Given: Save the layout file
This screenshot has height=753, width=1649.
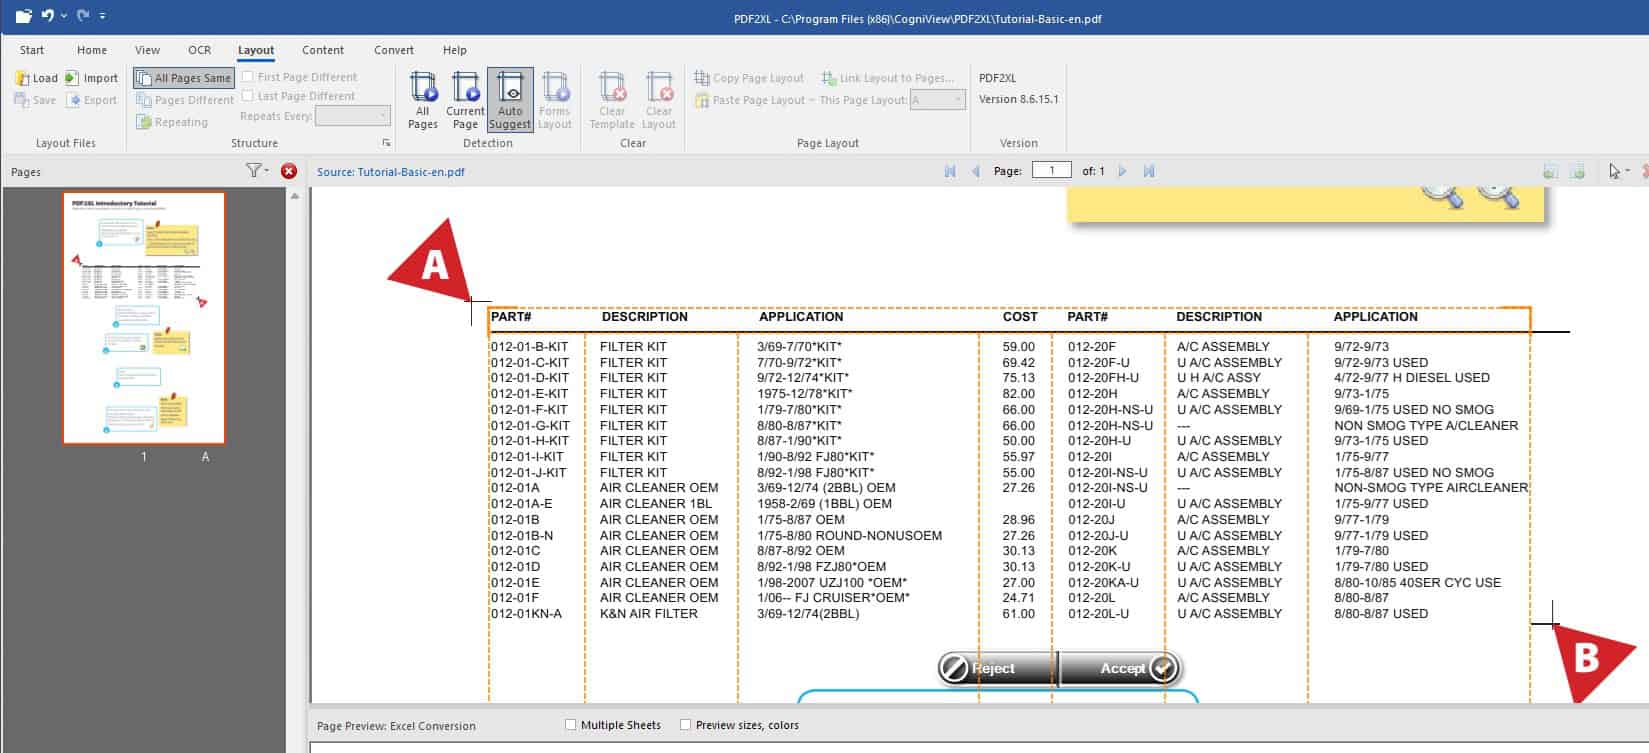Looking at the screenshot, I should point(35,100).
